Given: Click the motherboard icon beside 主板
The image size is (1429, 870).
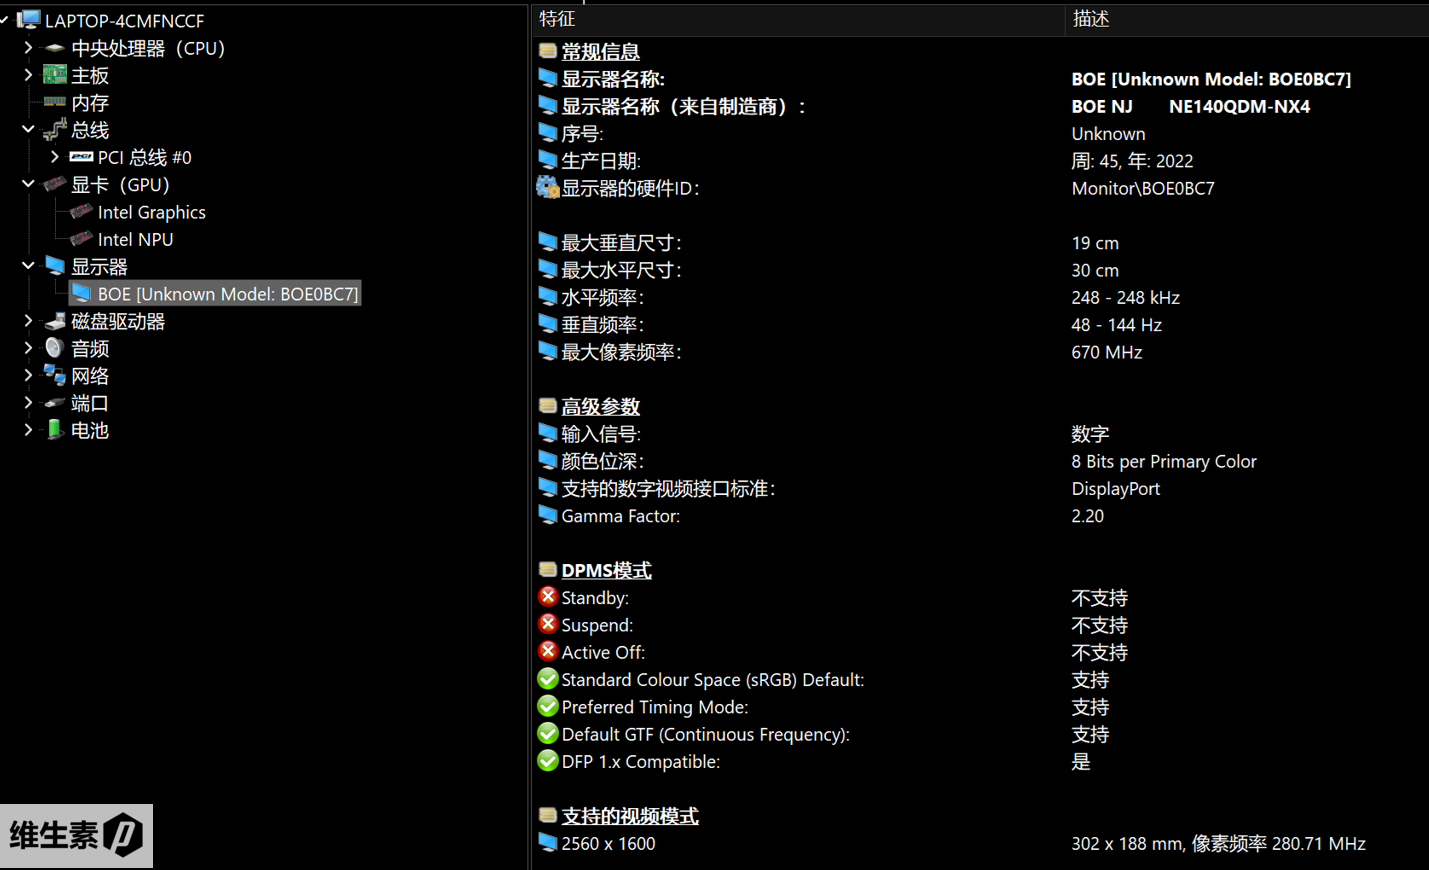Looking at the screenshot, I should pyautogui.click(x=55, y=75).
